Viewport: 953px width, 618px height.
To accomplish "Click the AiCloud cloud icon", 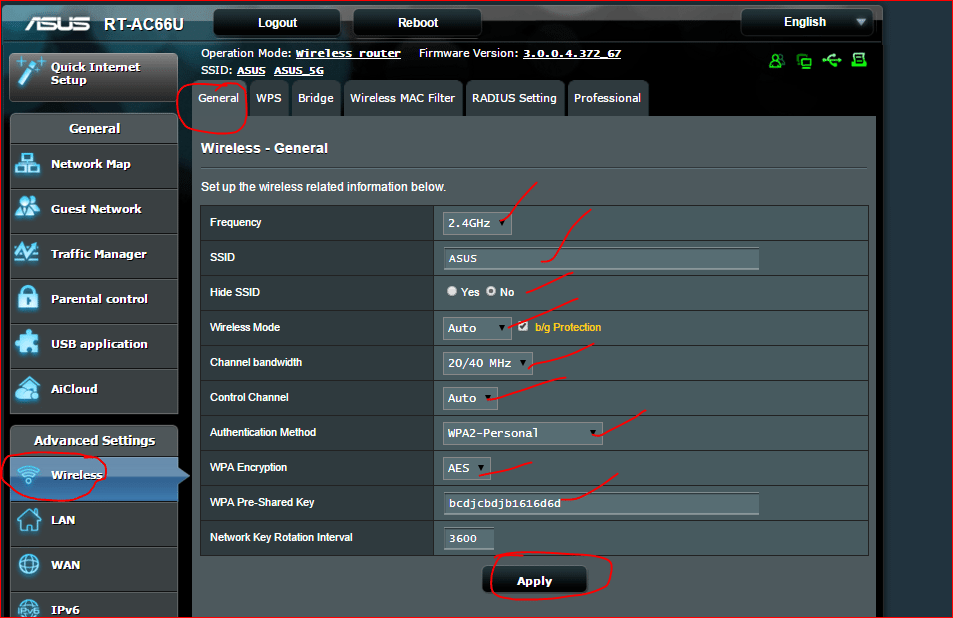I will 27,388.
